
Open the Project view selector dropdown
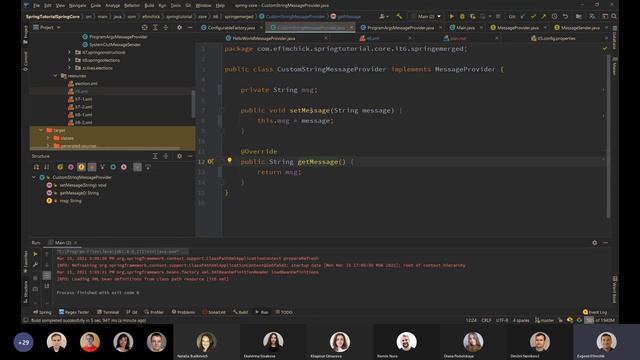(47, 27)
